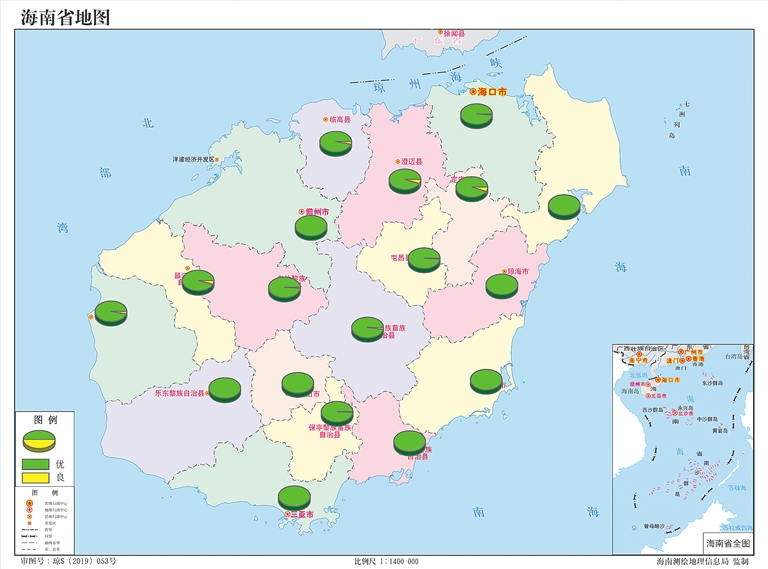
Task: Select the westernmost pie chart on the coast
Action: point(110,313)
